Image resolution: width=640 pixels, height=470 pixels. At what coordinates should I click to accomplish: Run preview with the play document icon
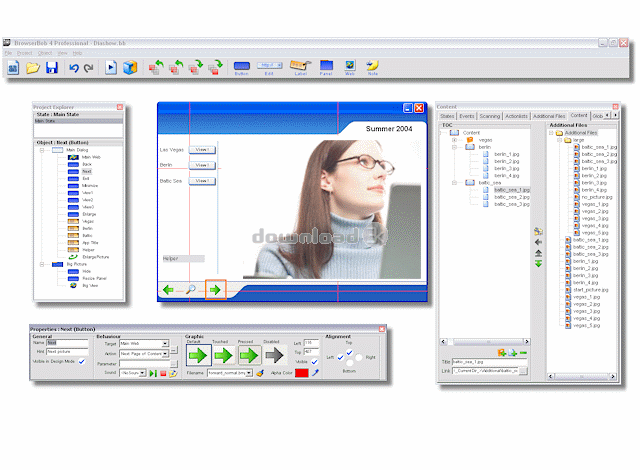click(x=111, y=67)
